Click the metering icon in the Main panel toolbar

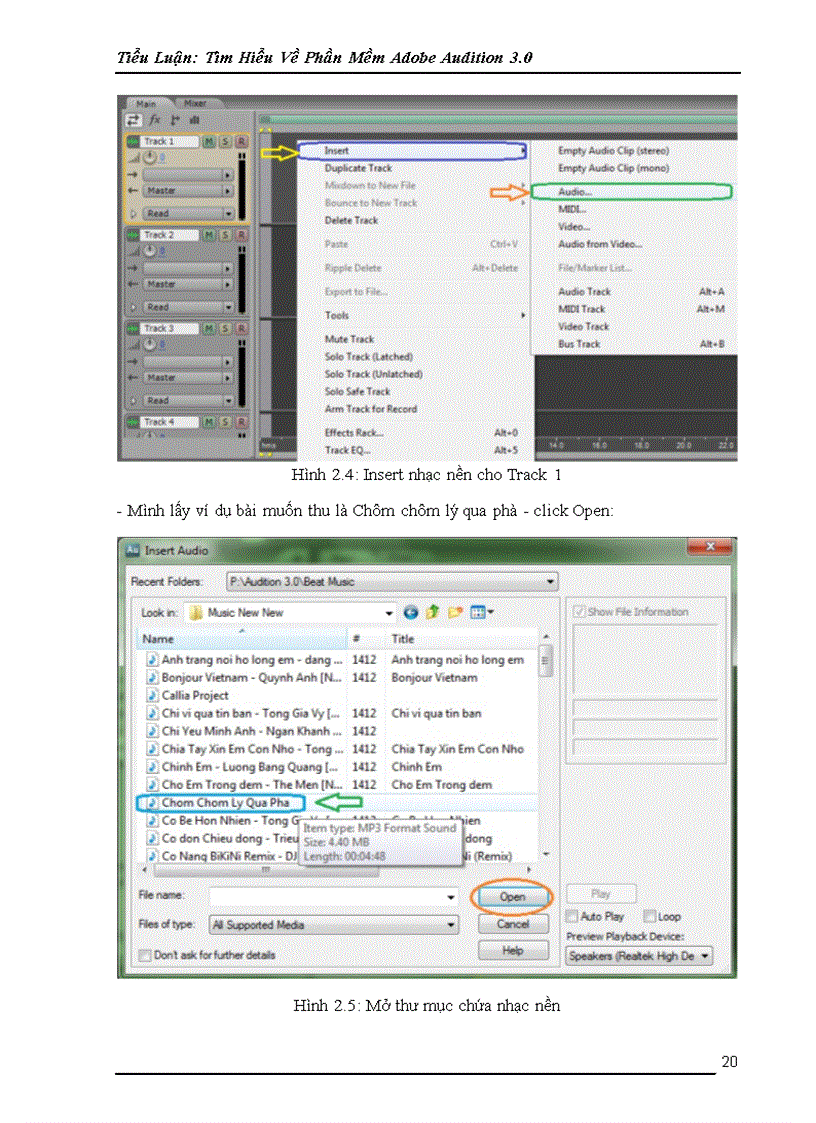point(196,119)
